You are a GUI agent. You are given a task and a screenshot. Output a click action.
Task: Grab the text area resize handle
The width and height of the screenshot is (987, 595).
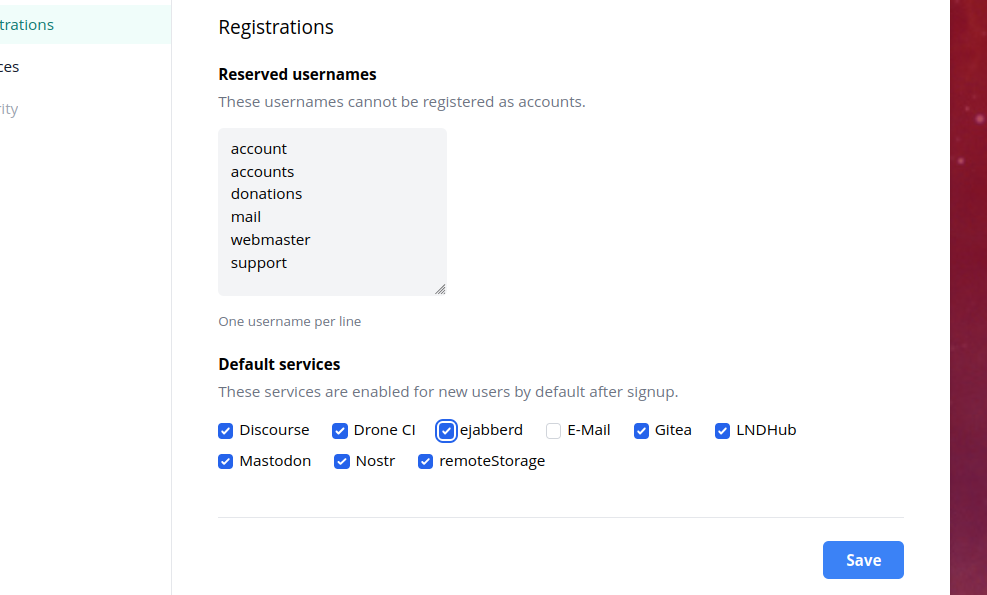440,289
